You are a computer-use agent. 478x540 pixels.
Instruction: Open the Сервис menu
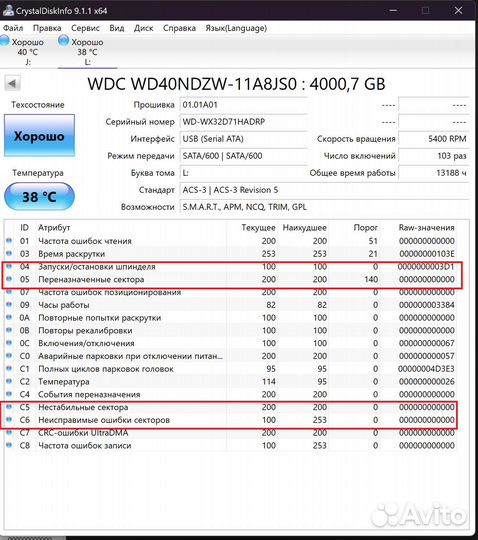[x=85, y=28]
